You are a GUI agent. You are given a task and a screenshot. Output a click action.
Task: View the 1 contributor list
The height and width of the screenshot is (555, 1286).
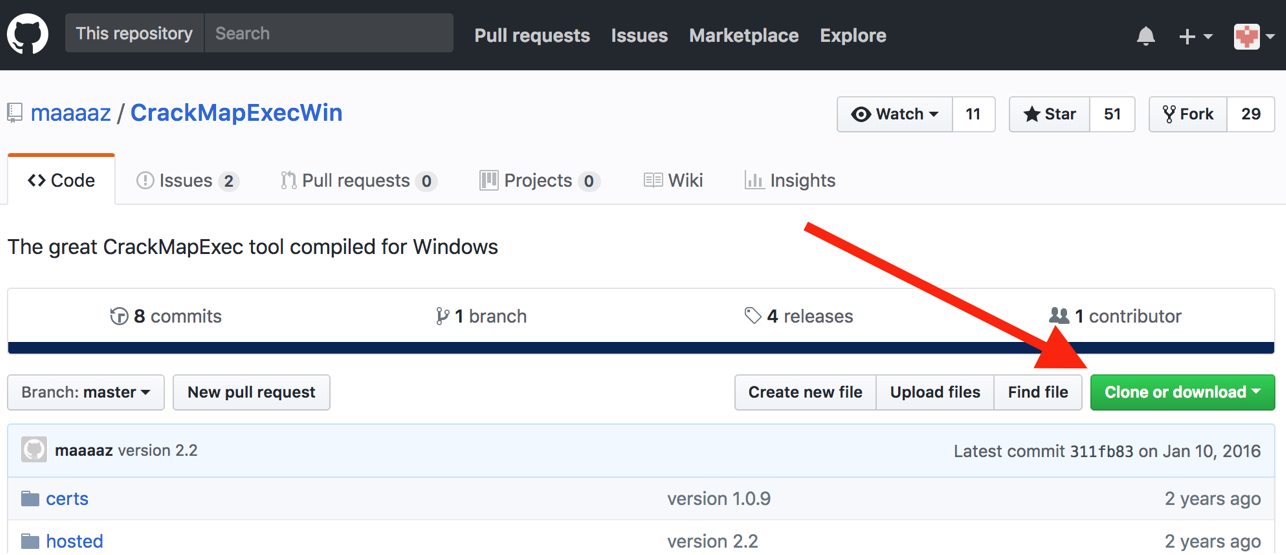pos(1115,316)
